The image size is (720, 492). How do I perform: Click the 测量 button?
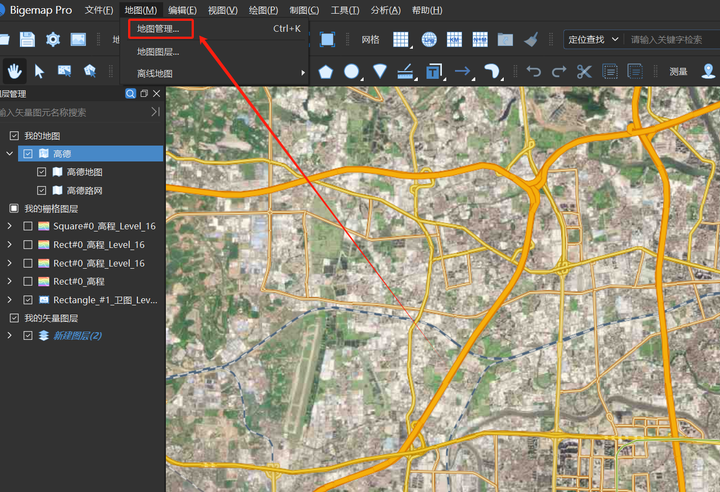click(x=678, y=71)
